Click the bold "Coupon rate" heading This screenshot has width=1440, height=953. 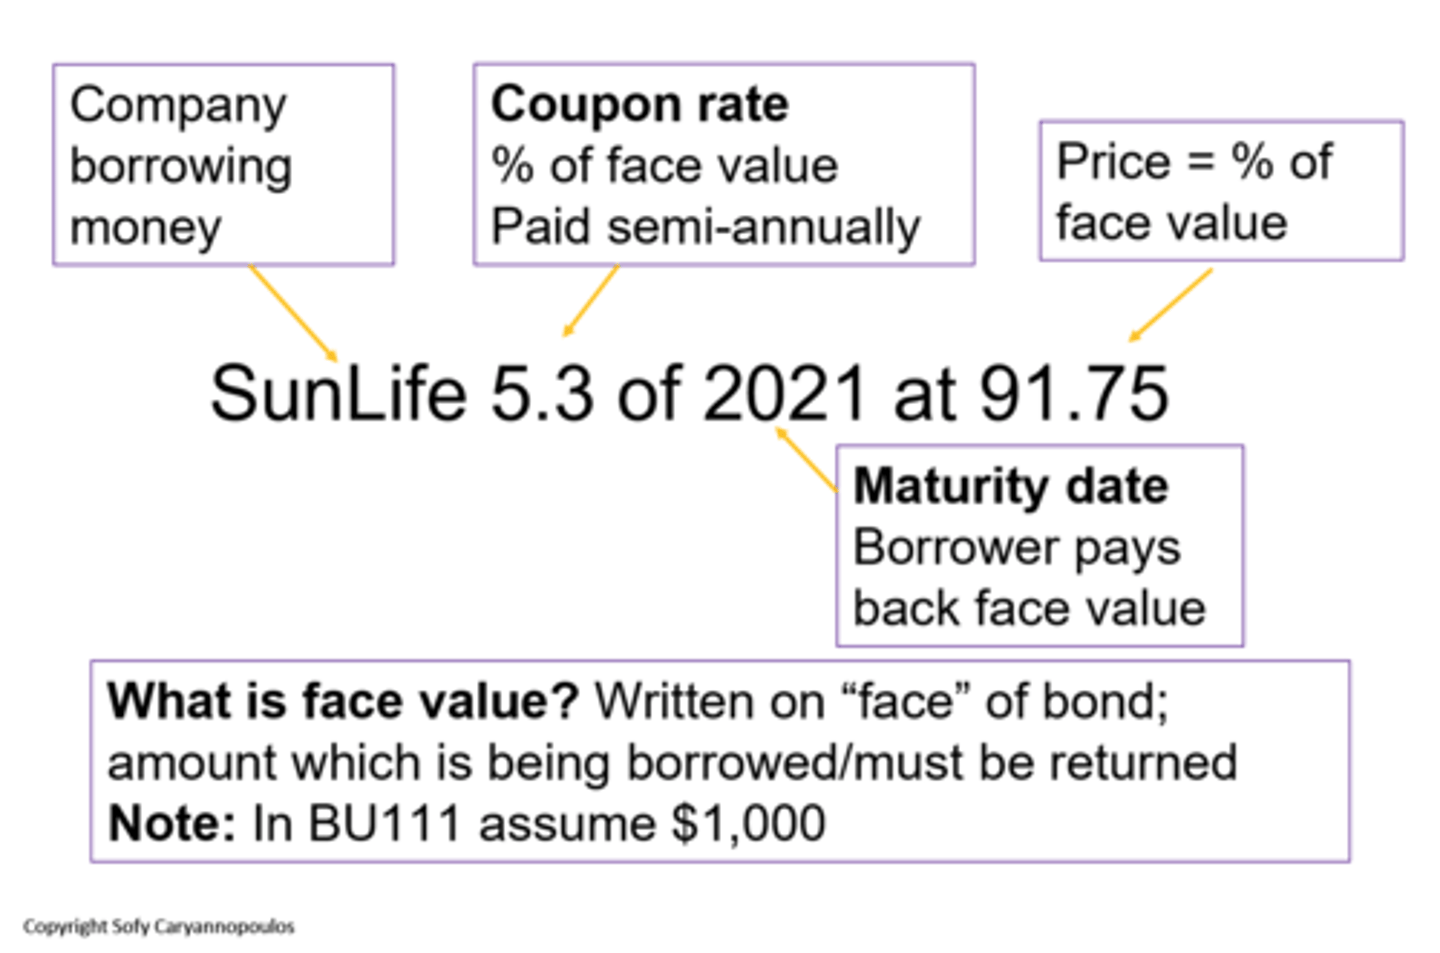point(639,104)
